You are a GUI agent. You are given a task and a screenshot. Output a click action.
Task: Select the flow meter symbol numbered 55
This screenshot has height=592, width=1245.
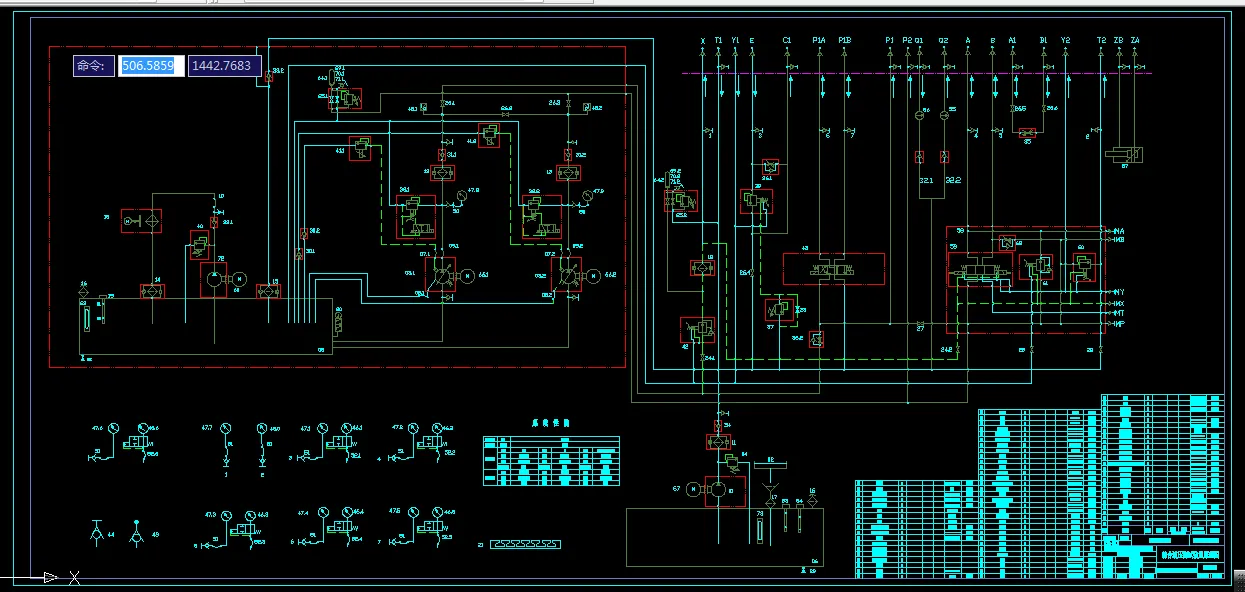pos(944,116)
